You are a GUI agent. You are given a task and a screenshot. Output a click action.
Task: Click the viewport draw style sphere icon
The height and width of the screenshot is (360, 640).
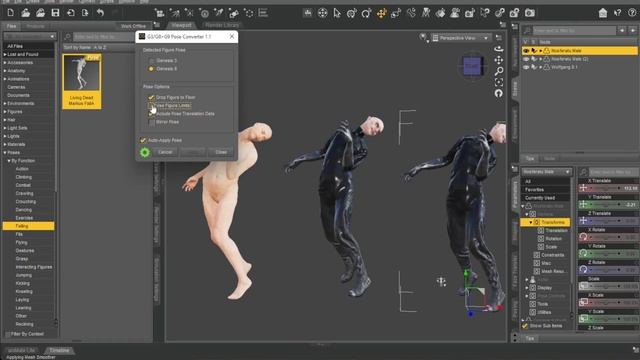point(424,38)
